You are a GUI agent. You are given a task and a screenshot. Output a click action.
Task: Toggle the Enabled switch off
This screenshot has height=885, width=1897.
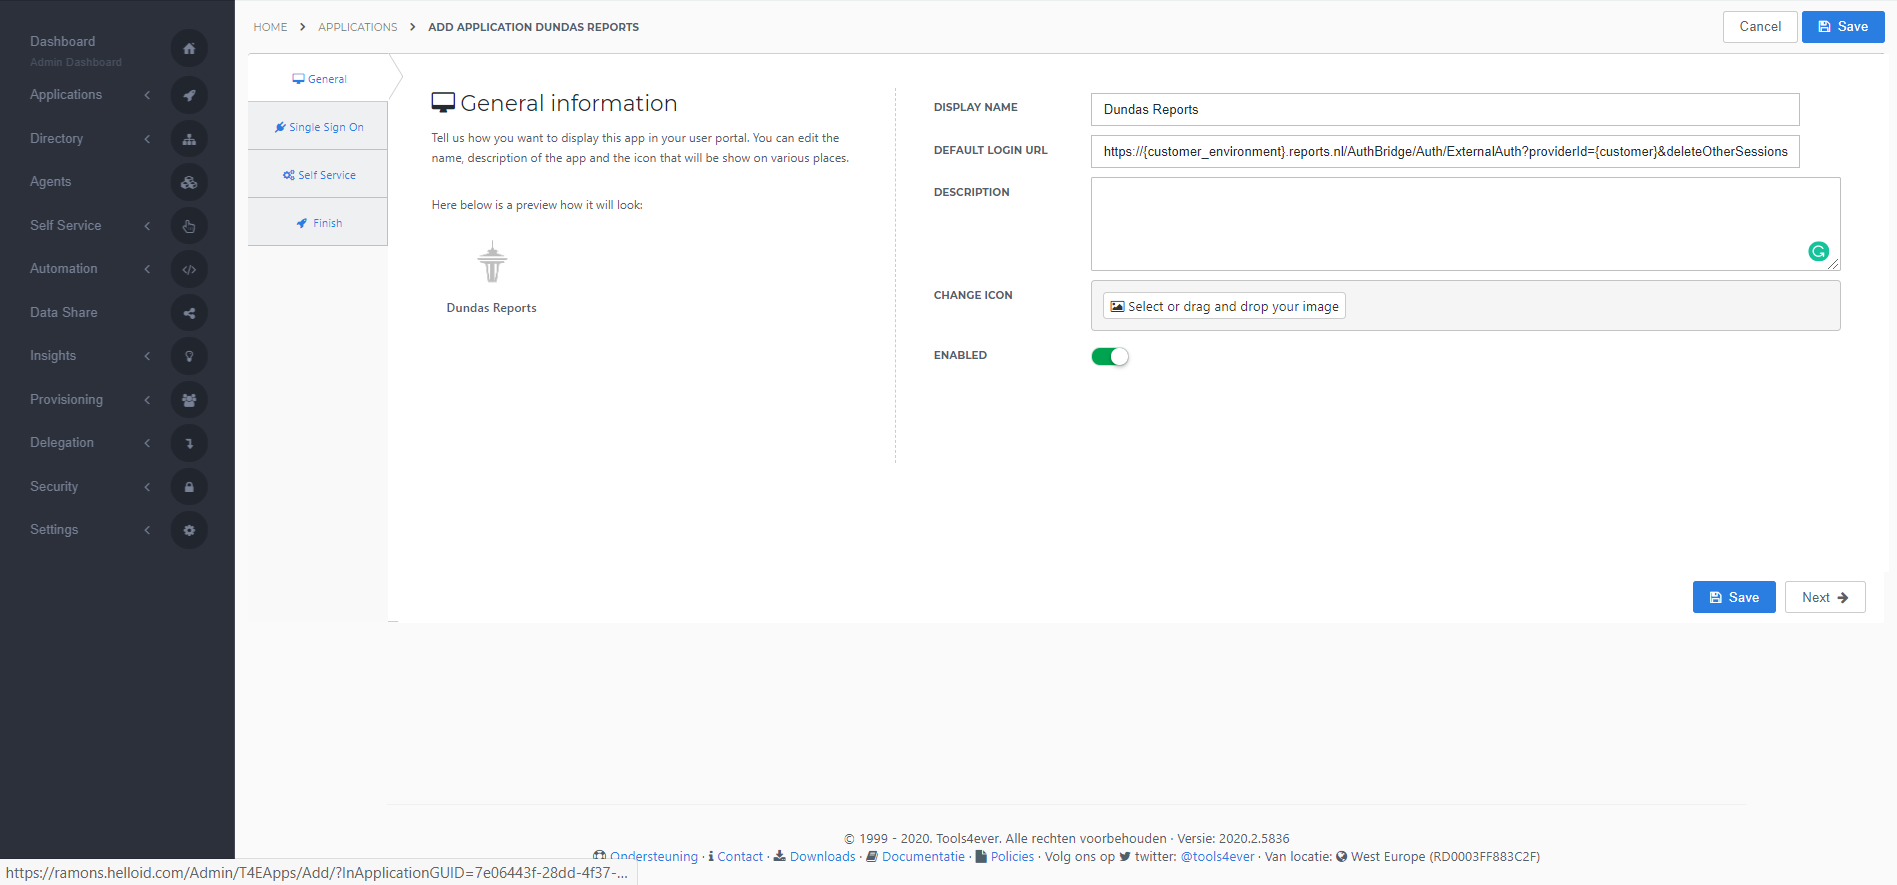(x=1110, y=357)
